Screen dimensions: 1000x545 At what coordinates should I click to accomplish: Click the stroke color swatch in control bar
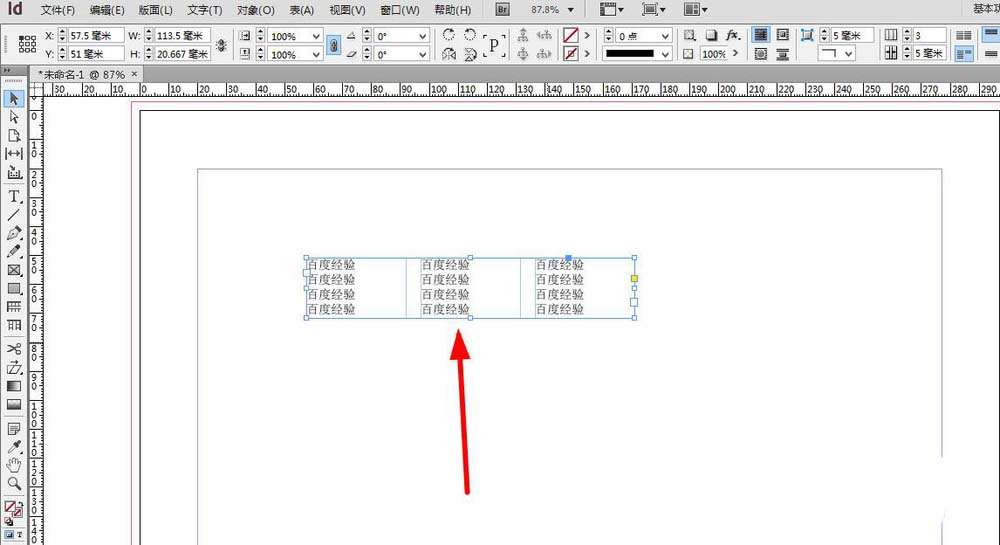571,54
